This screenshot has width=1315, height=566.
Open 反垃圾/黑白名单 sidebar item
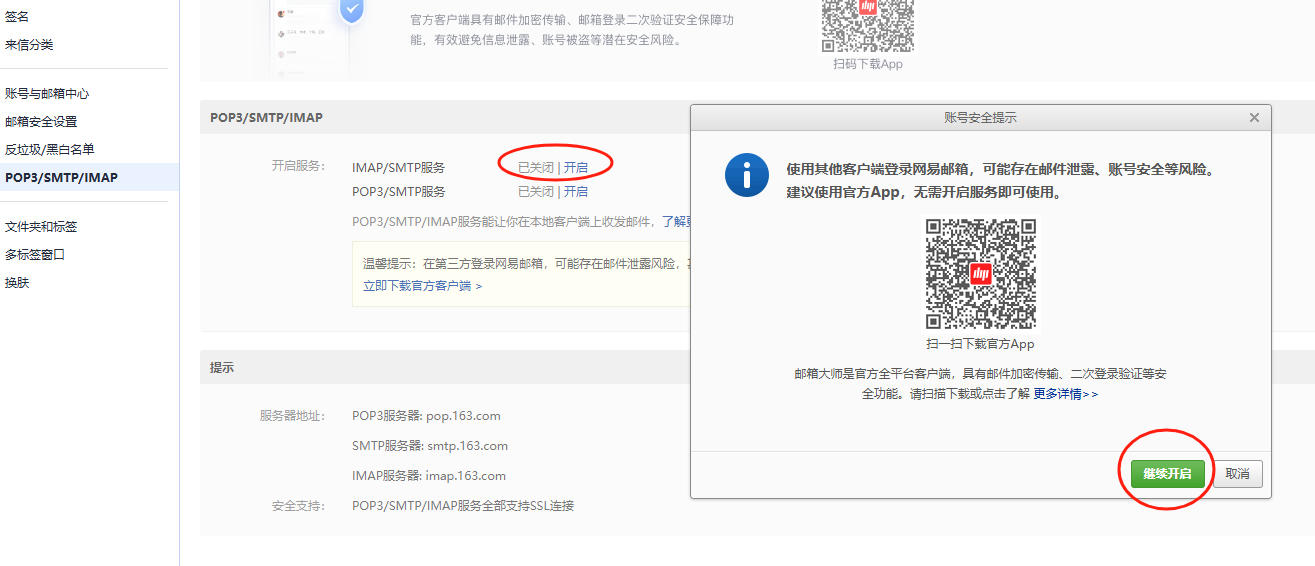[50, 149]
